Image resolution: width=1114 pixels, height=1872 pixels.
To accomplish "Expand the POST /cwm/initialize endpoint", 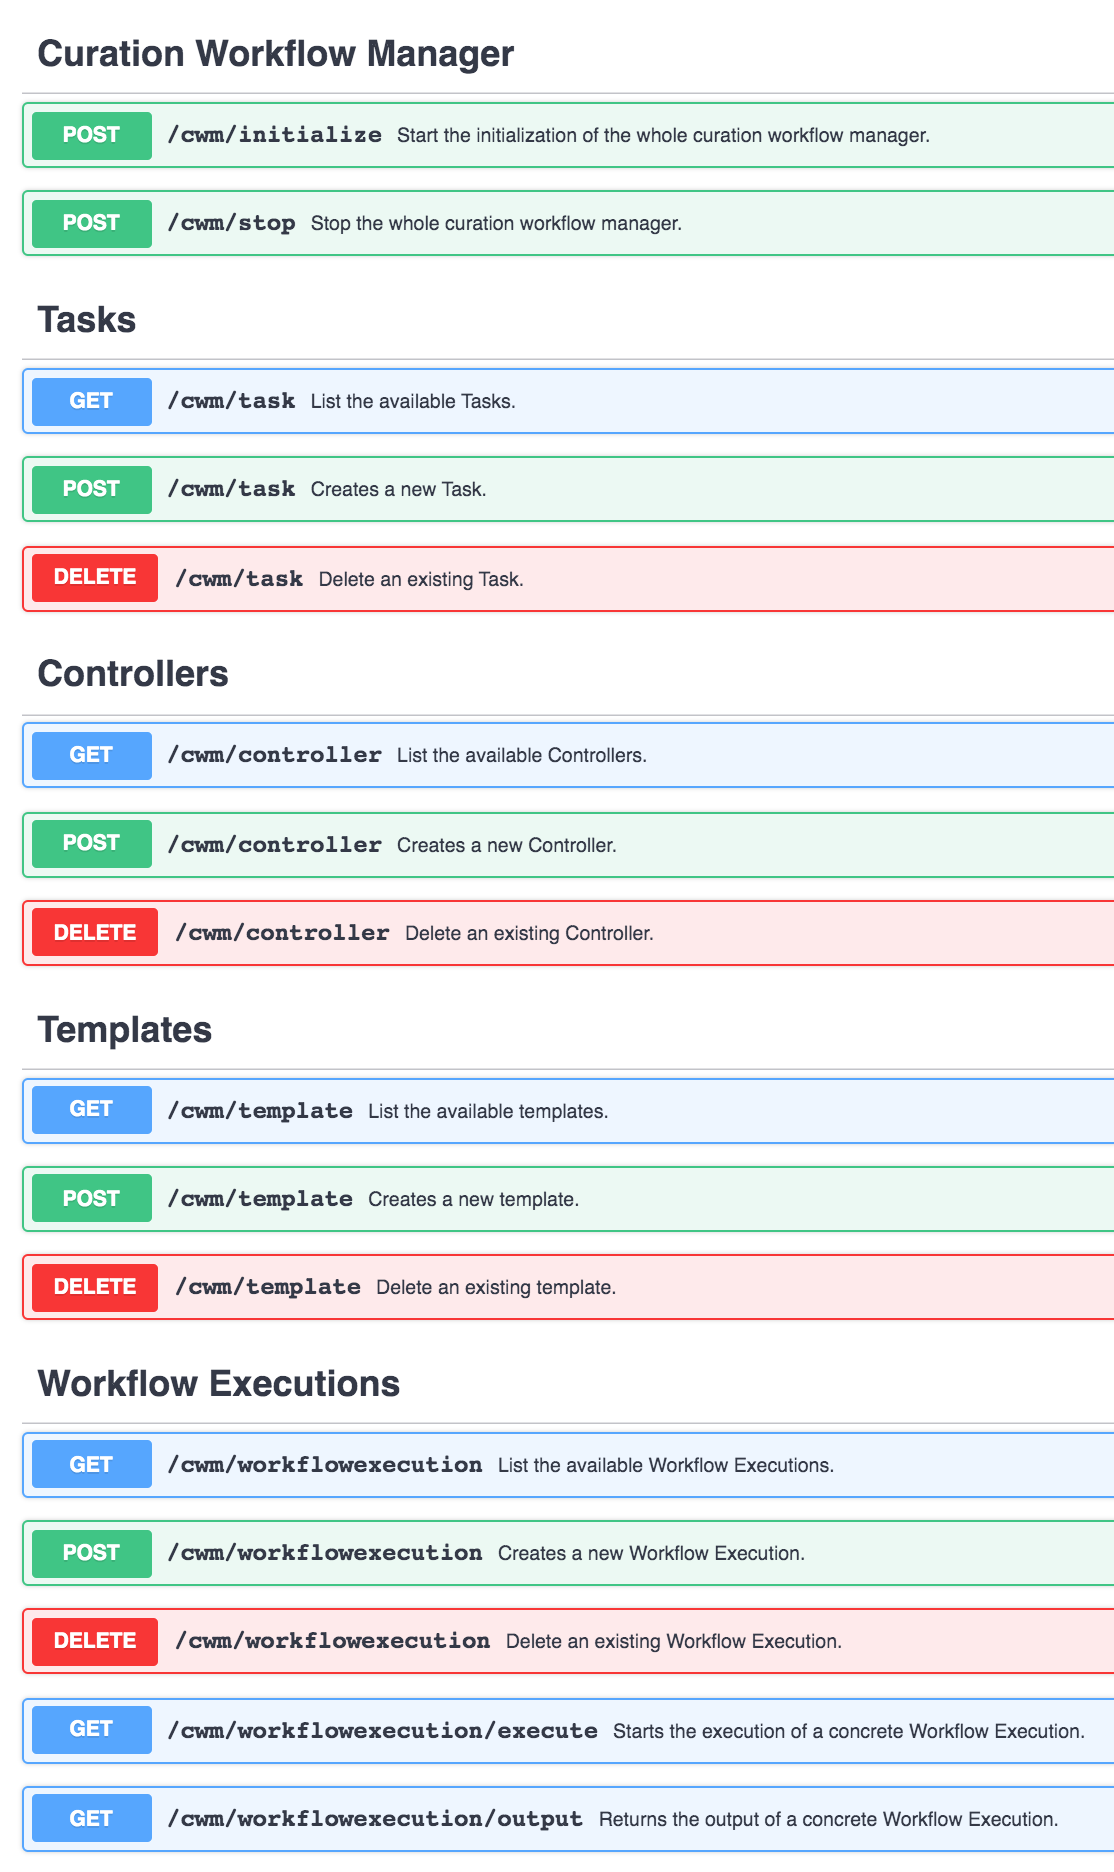I will pyautogui.click(x=568, y=135).
